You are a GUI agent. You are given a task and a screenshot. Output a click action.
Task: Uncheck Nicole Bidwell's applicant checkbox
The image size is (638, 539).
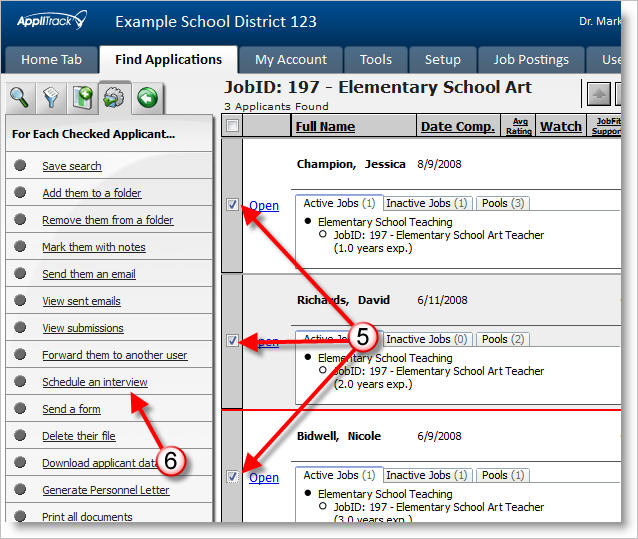click(232, 477)
